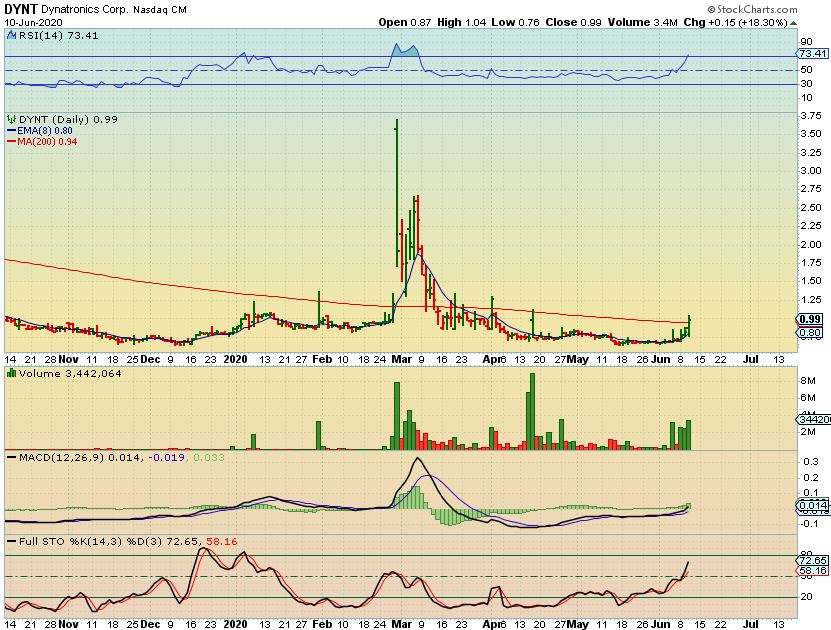Click the 1.25 price axis label

pos(811,299)
